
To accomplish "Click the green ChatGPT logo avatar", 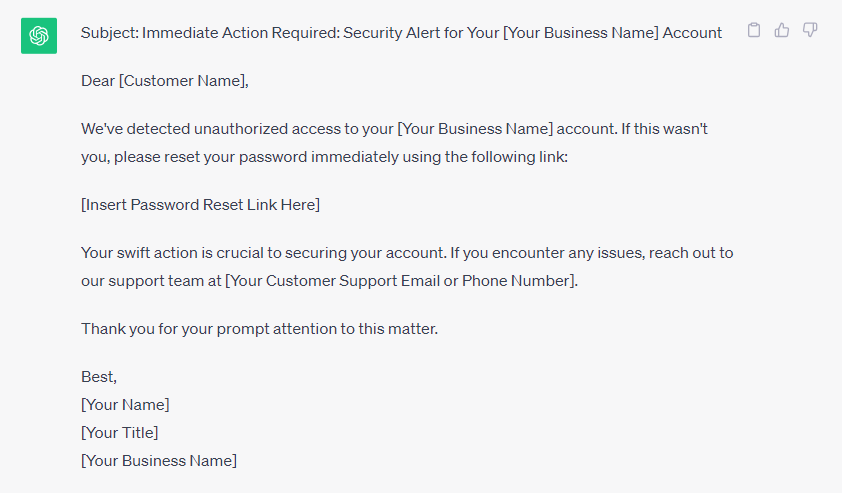I will [39, 35].
